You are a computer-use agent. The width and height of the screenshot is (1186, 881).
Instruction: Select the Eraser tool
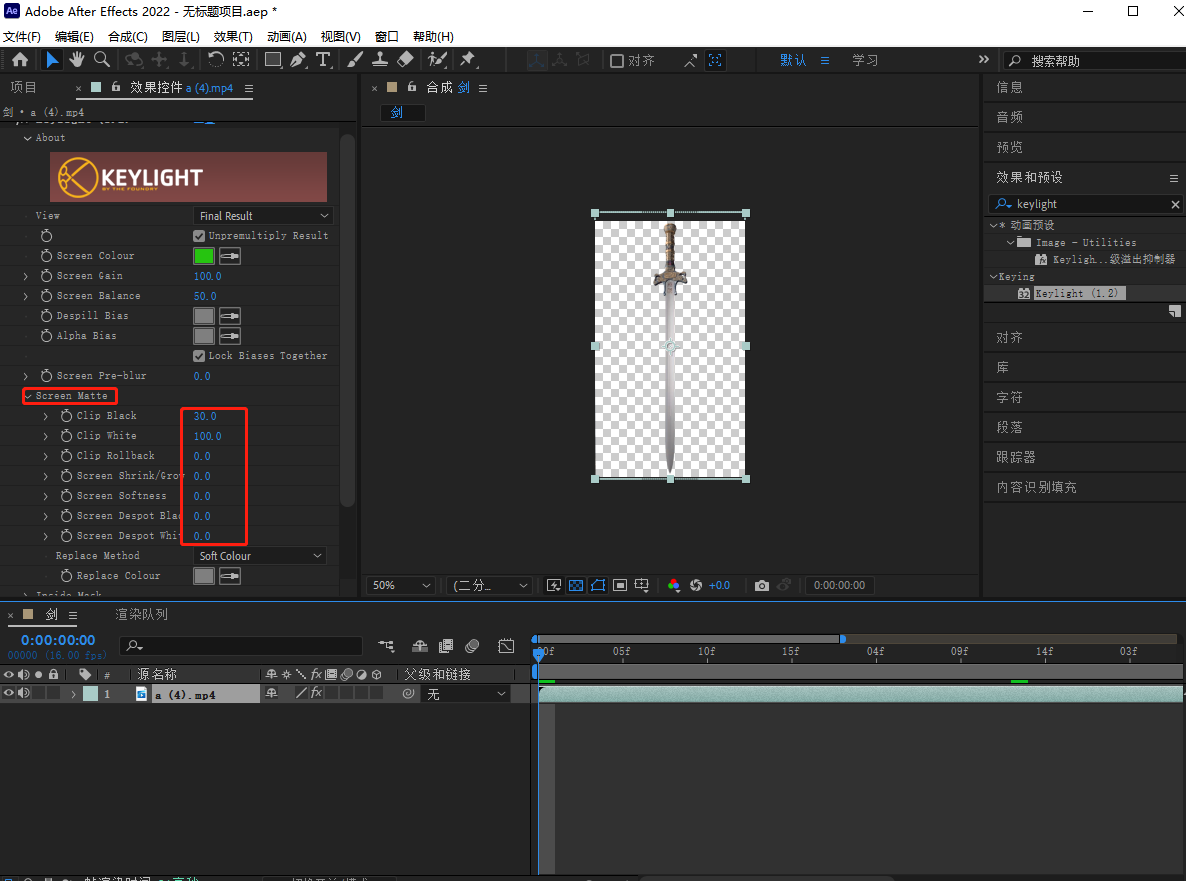pos(405,60)
